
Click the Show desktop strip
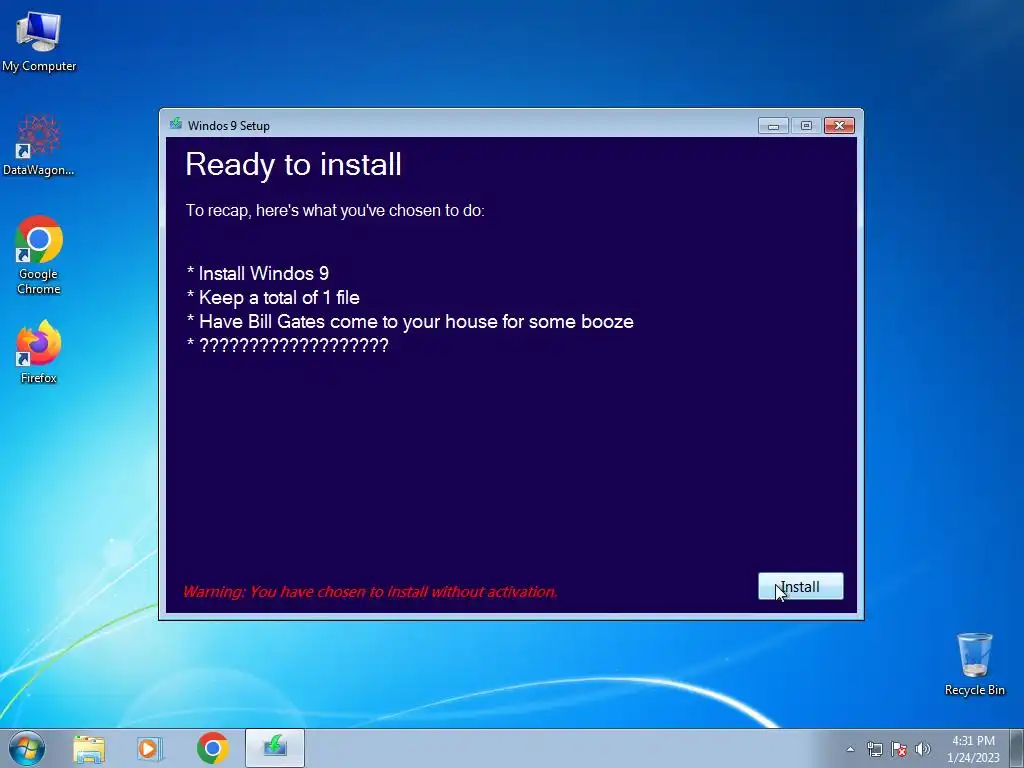[1017, 748]
